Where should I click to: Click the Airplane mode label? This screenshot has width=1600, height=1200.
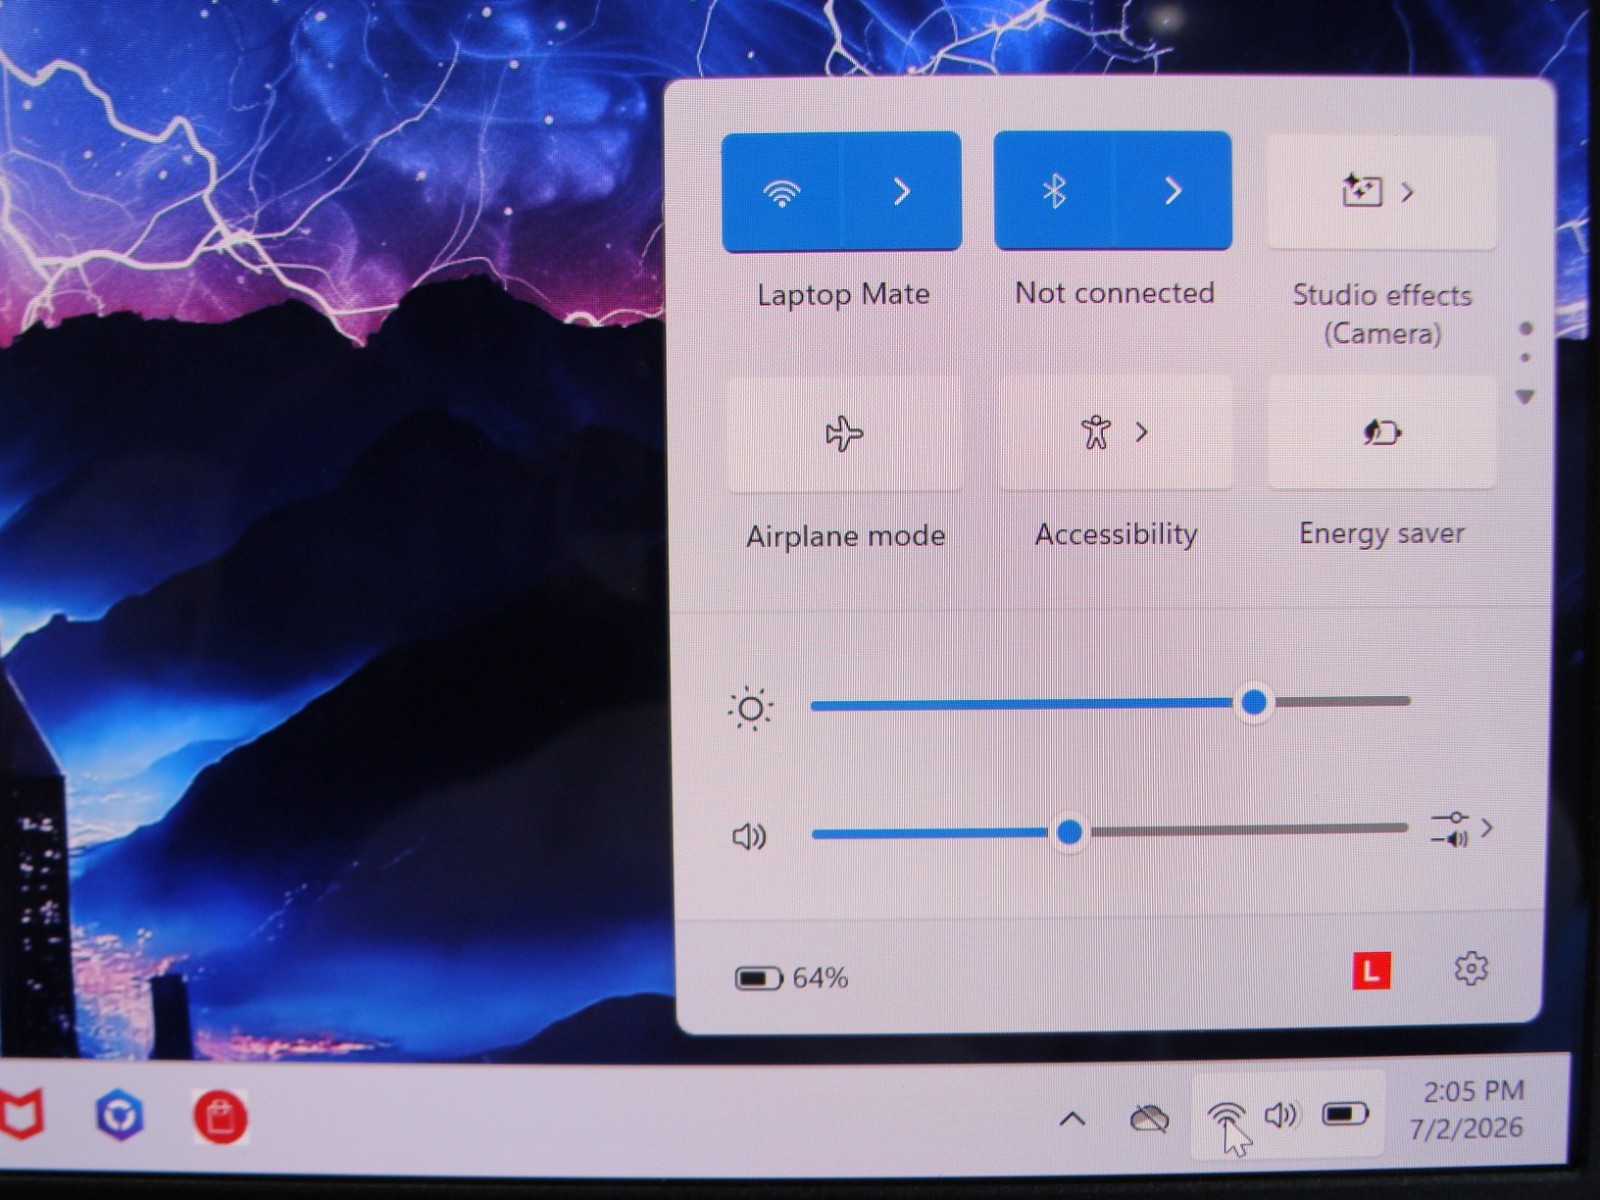click(845, 536)
